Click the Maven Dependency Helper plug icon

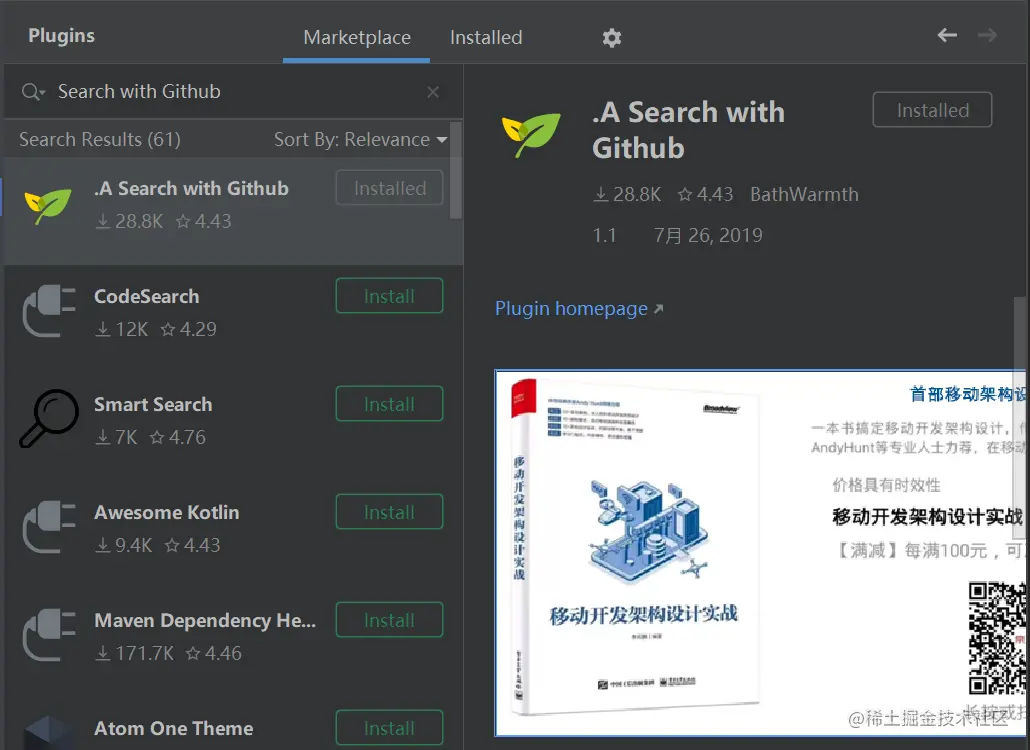[49, 635]
